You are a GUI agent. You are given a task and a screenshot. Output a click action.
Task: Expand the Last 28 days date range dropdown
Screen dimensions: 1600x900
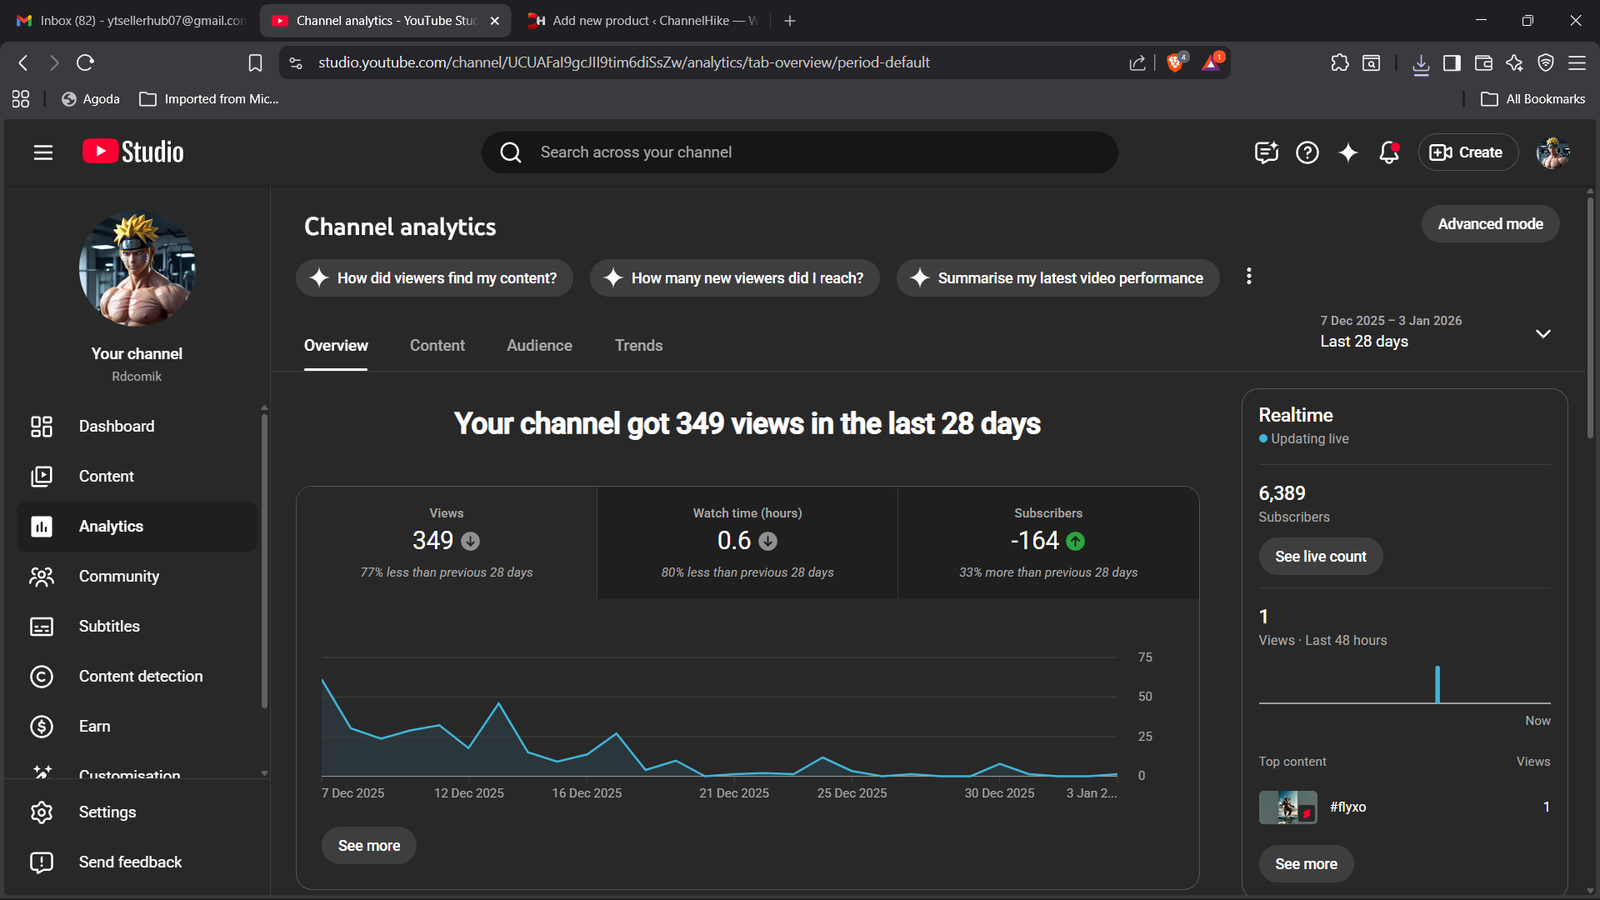tap(1542, 333)
